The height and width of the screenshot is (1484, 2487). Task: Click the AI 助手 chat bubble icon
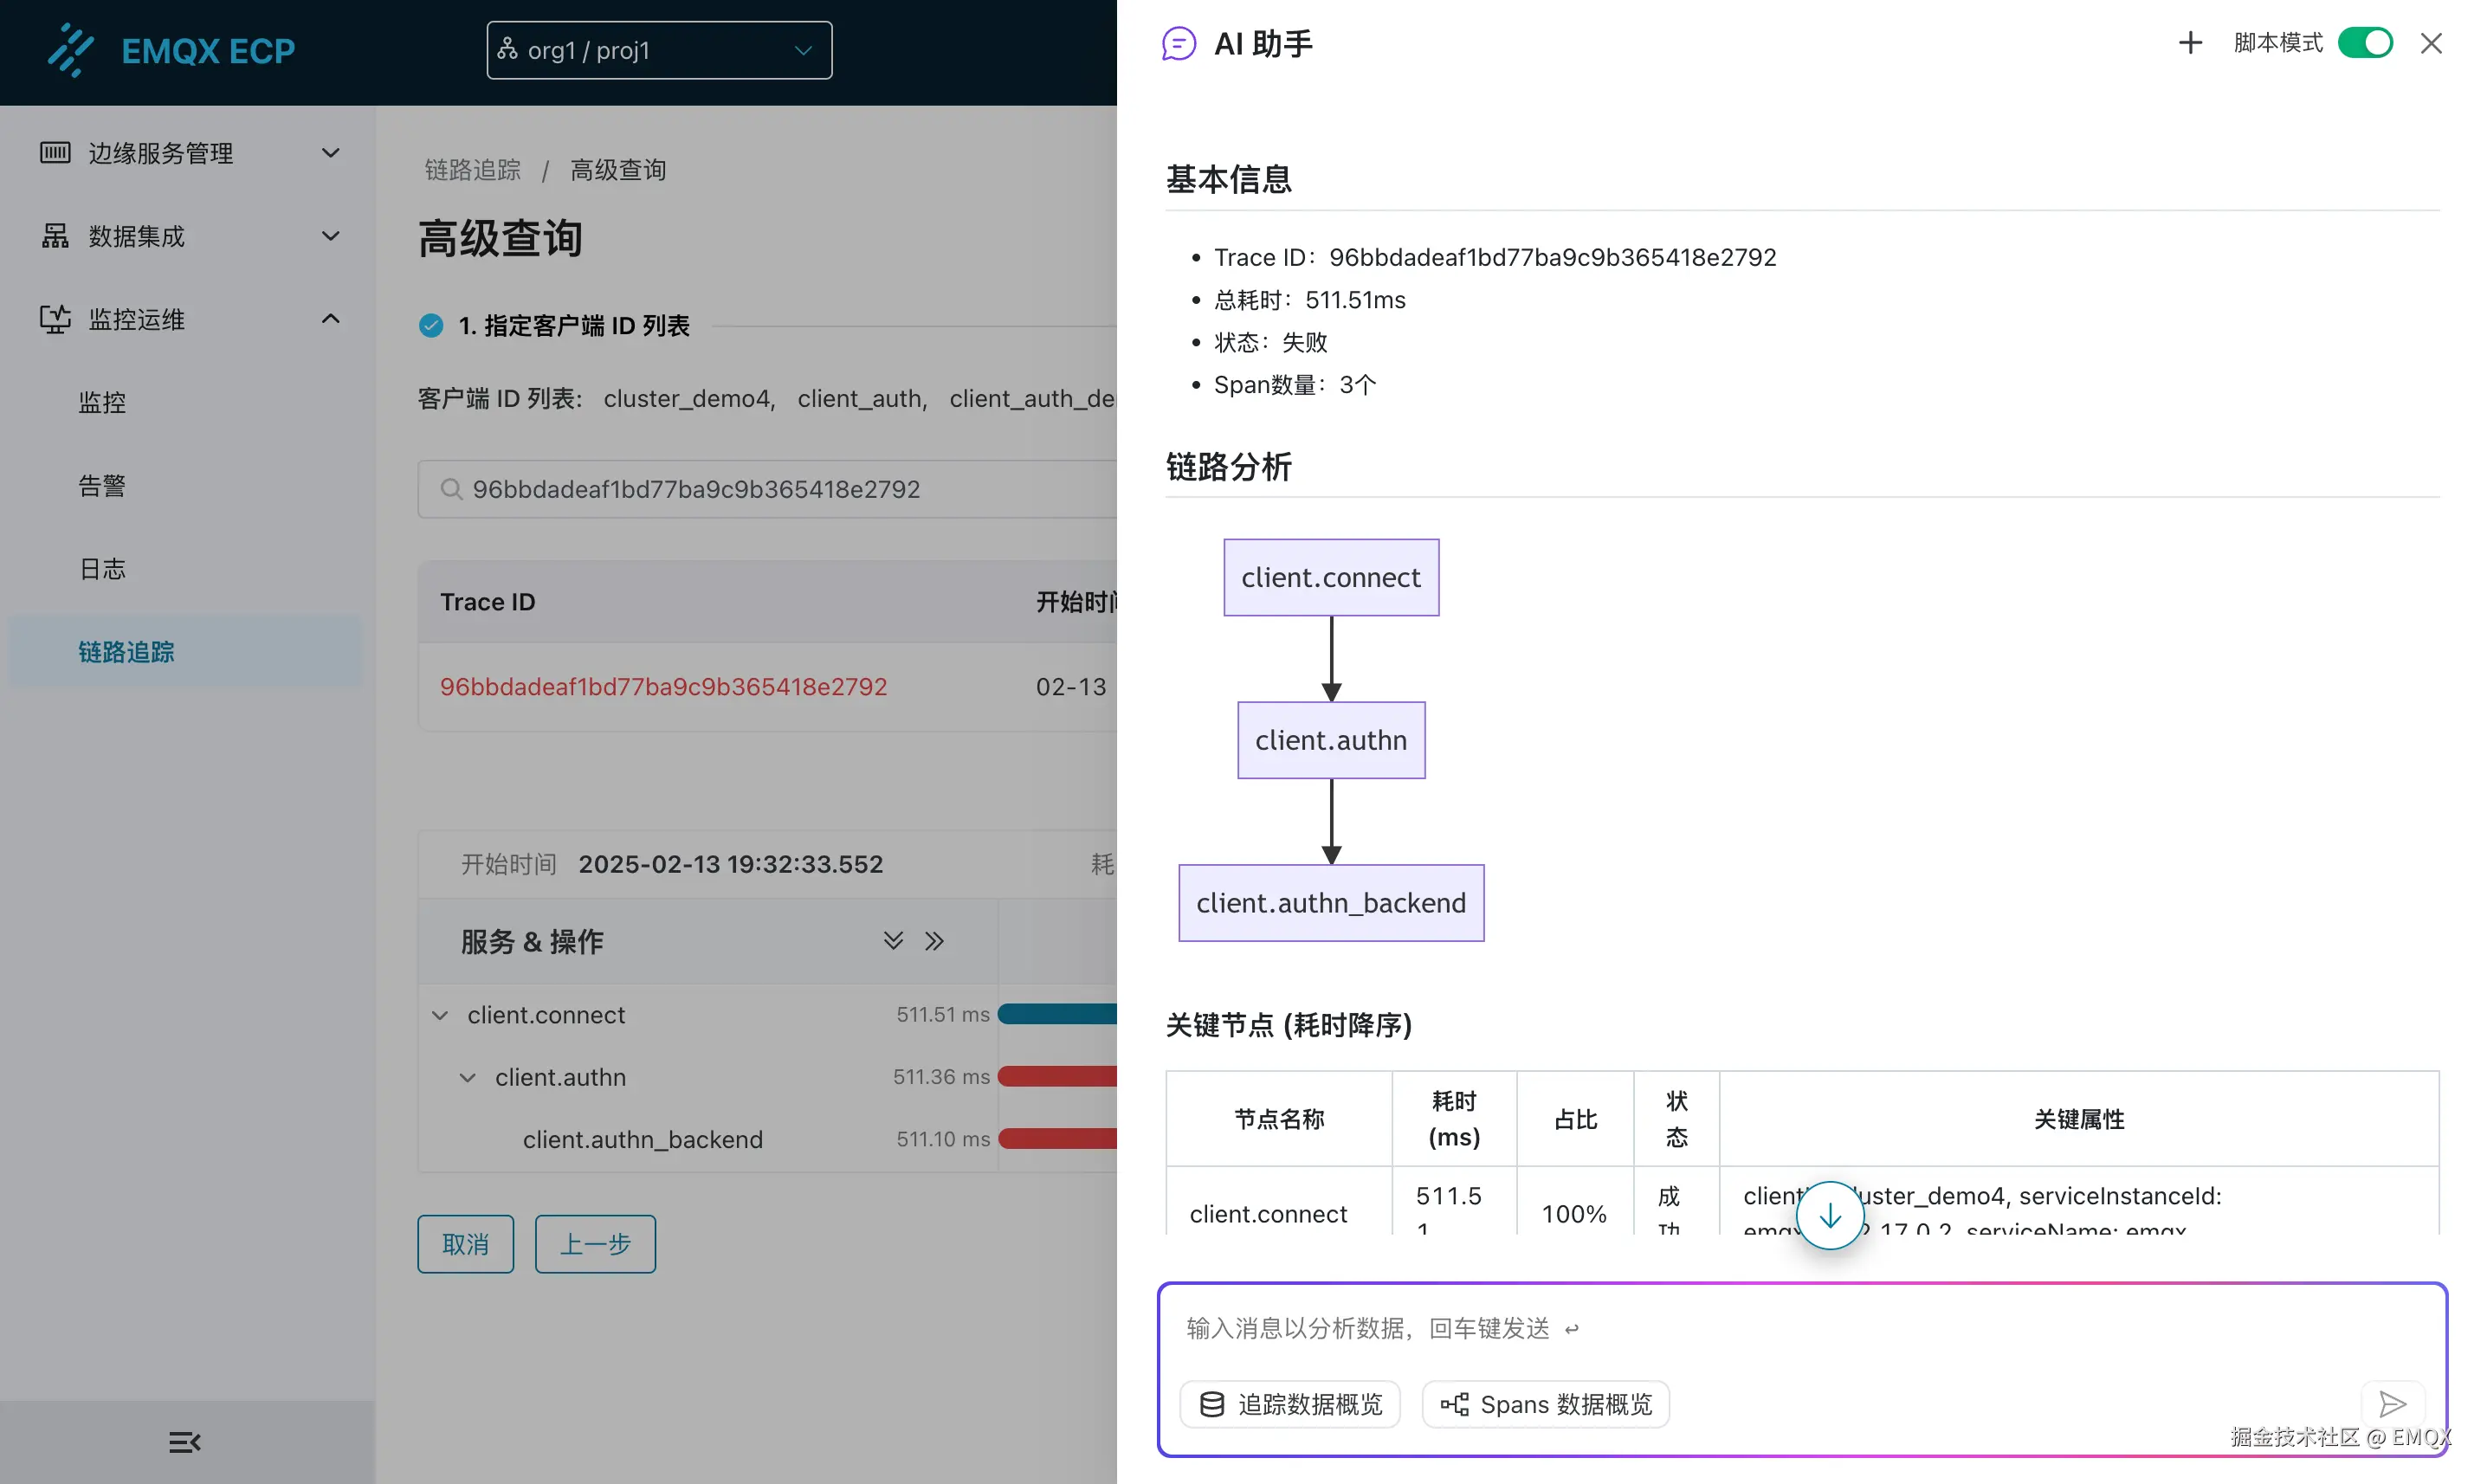(1179, 44)
